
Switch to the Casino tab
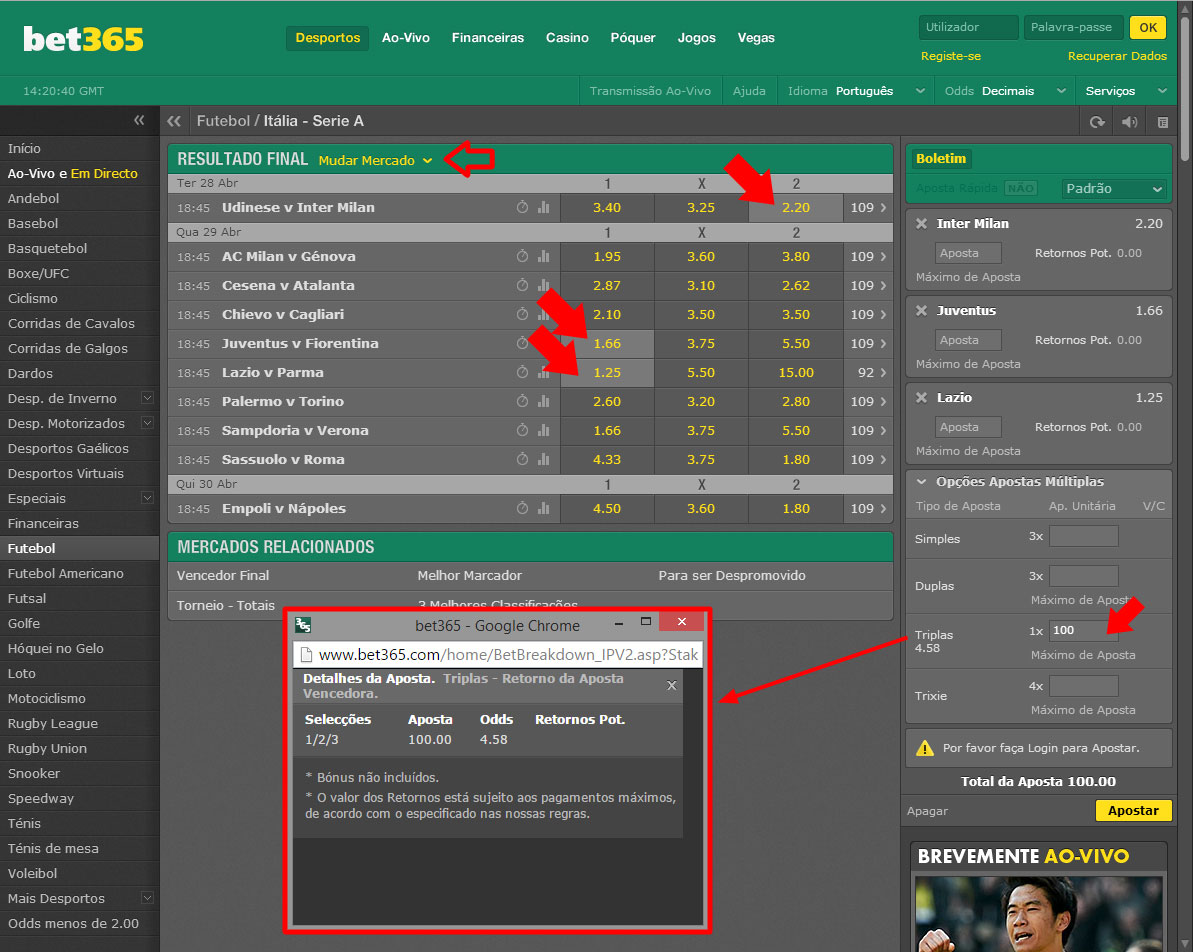tap(567, 38)
